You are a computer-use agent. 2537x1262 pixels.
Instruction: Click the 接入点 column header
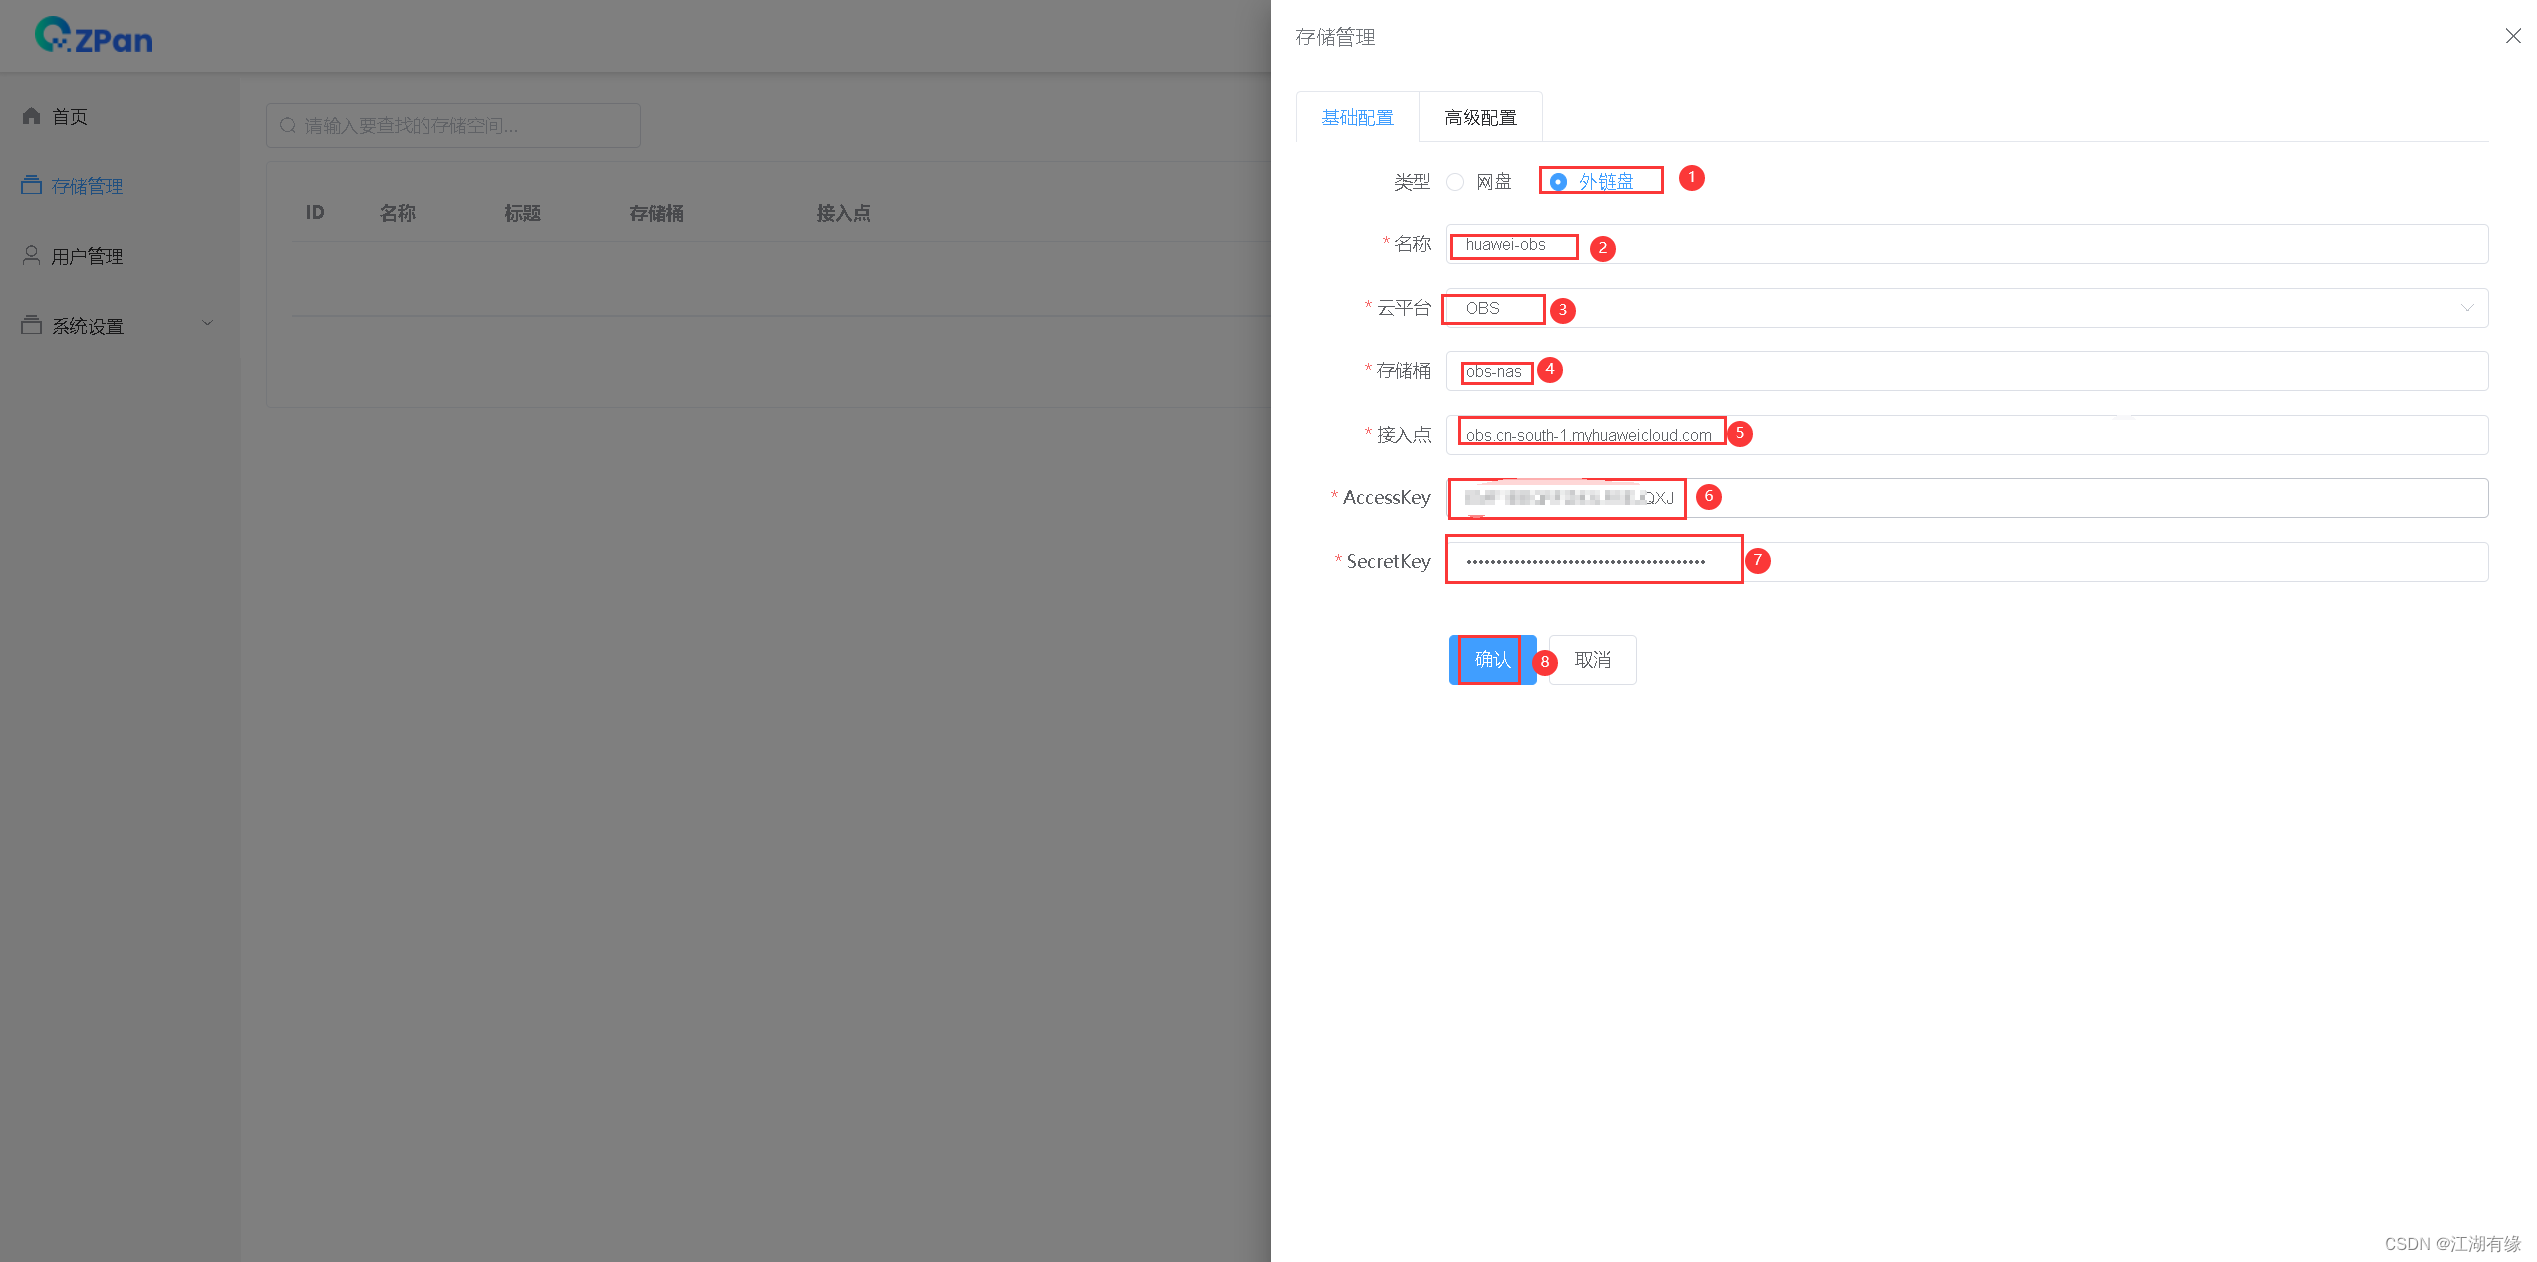click(x=844, y=213)
